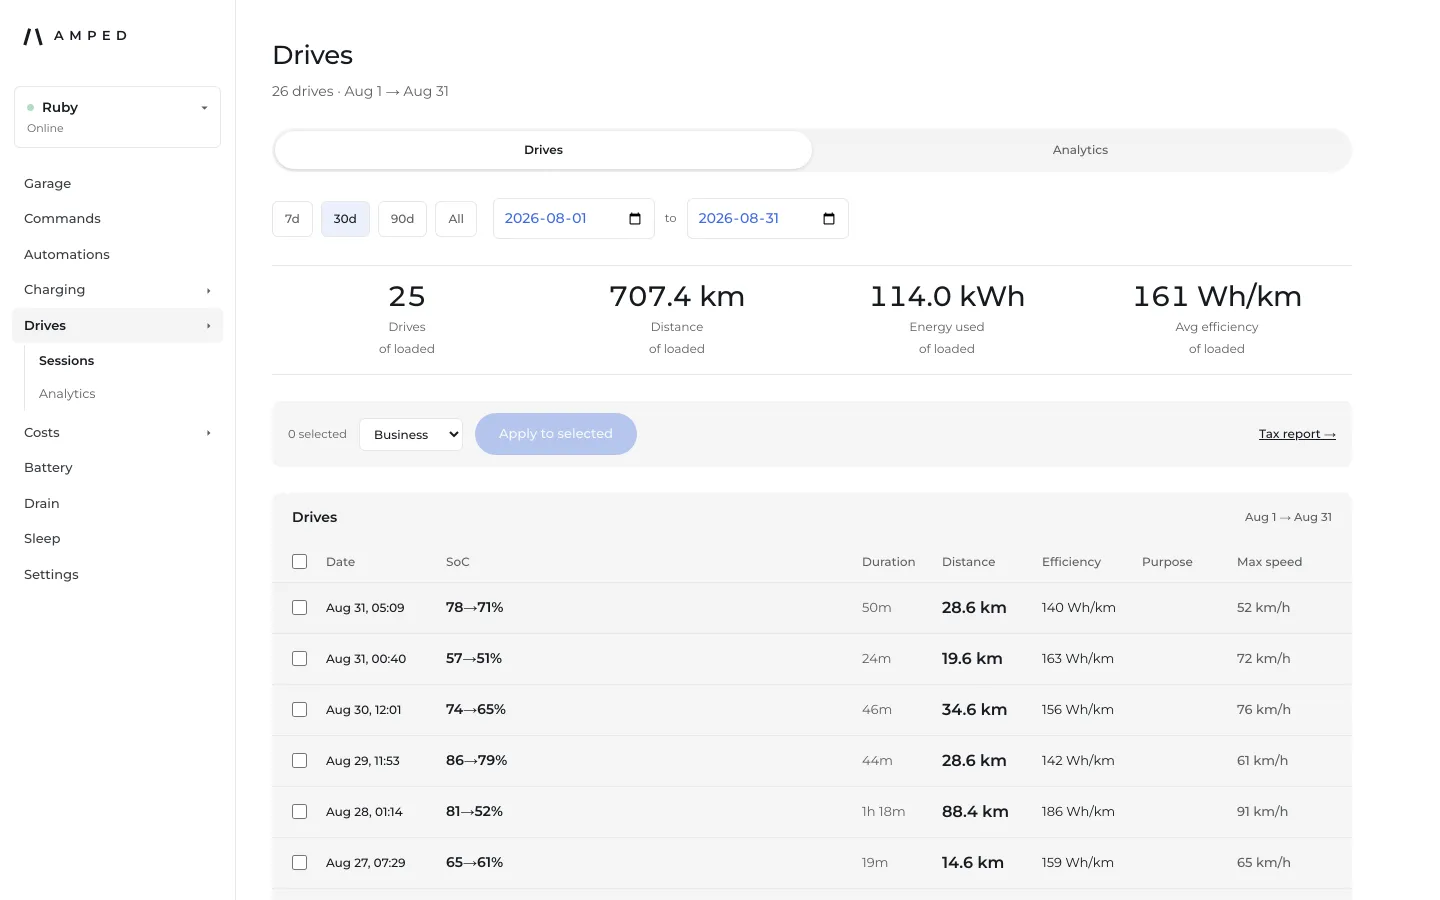1440x900 pixels.
Task: Click the Amped logo
Action: (x=75, y=36)
